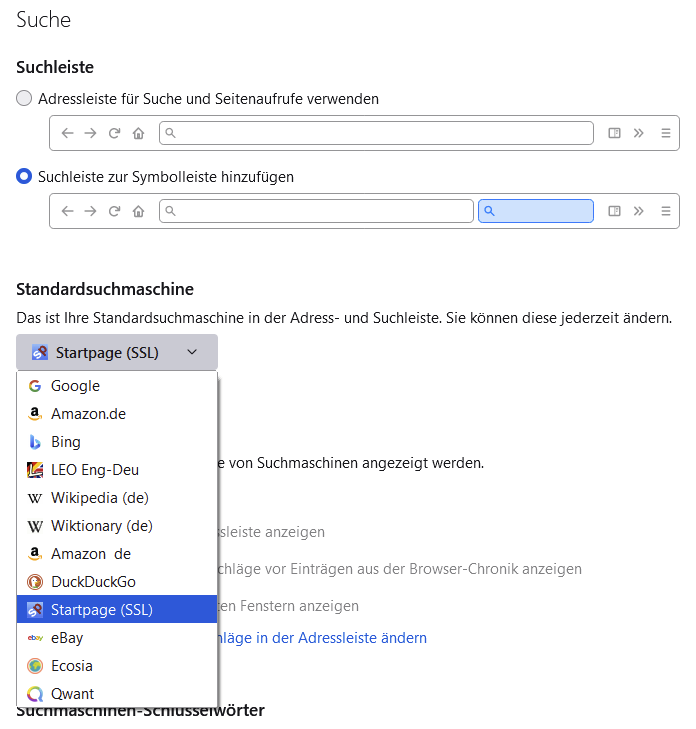The width and height of the screenshot is (696, 729).
Task: Click the DuckDuckGo icon in list
Action: coord(35,582)
